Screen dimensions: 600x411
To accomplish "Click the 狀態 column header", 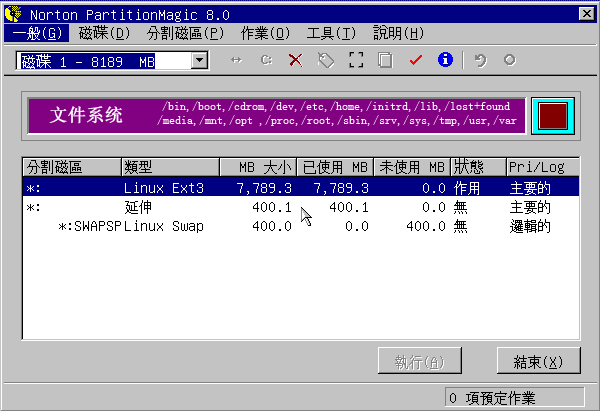I will [478, 167].
